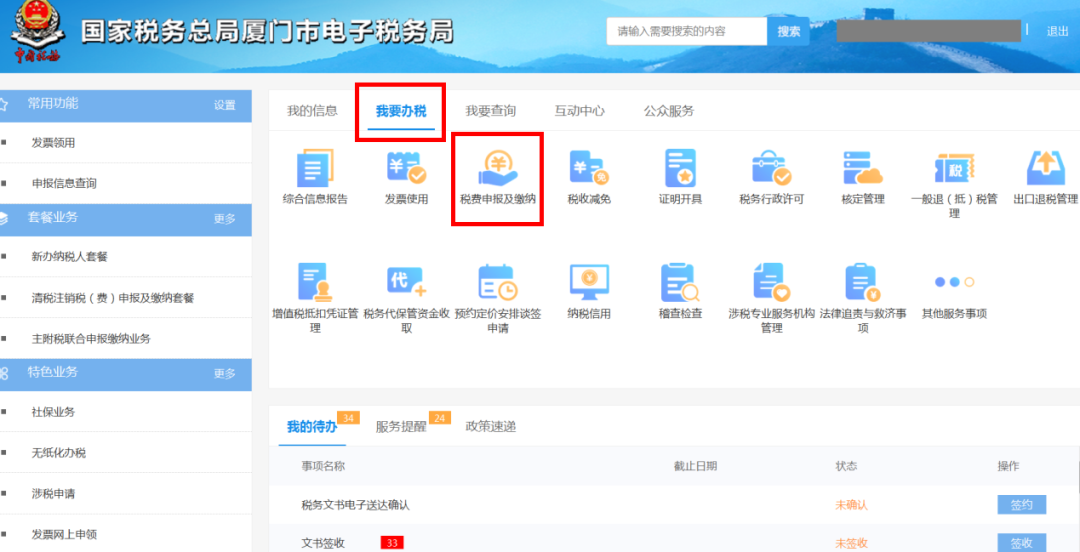The height and width of the screenshot is (552, 1080).
Task: Open 申报信息查询 in sidebar
Action: [x=64, y=183]
